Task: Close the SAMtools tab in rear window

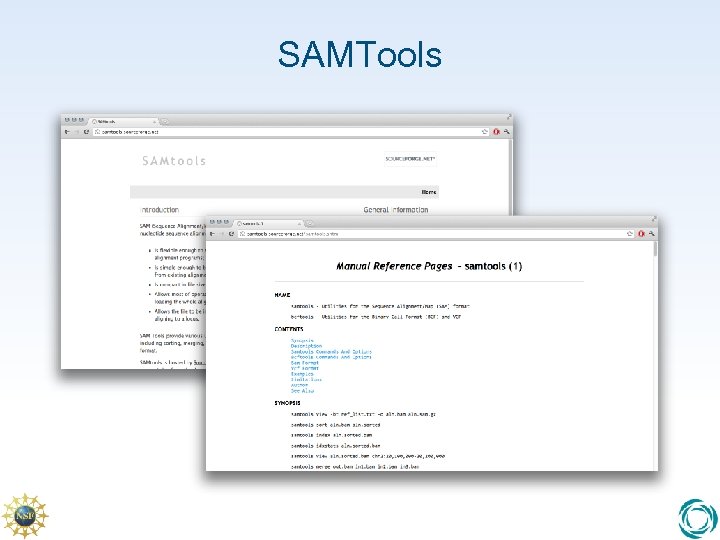Action: [x=154, y=122]
